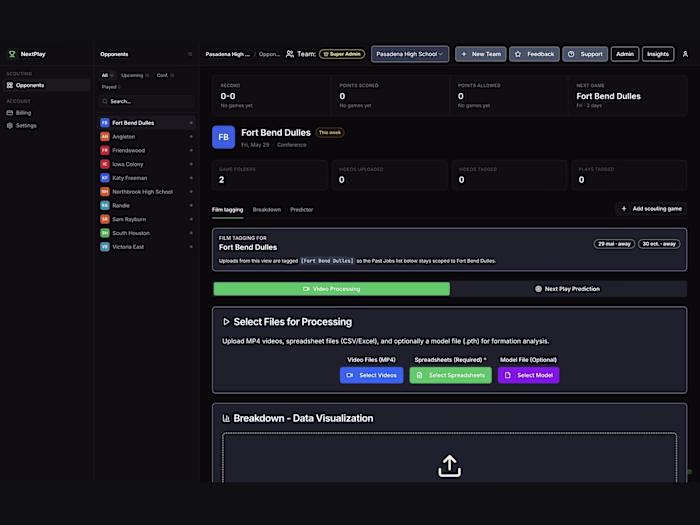Click the Super Admin badge
The width and height of the screenshot is (700, 525).
[342, 54]
